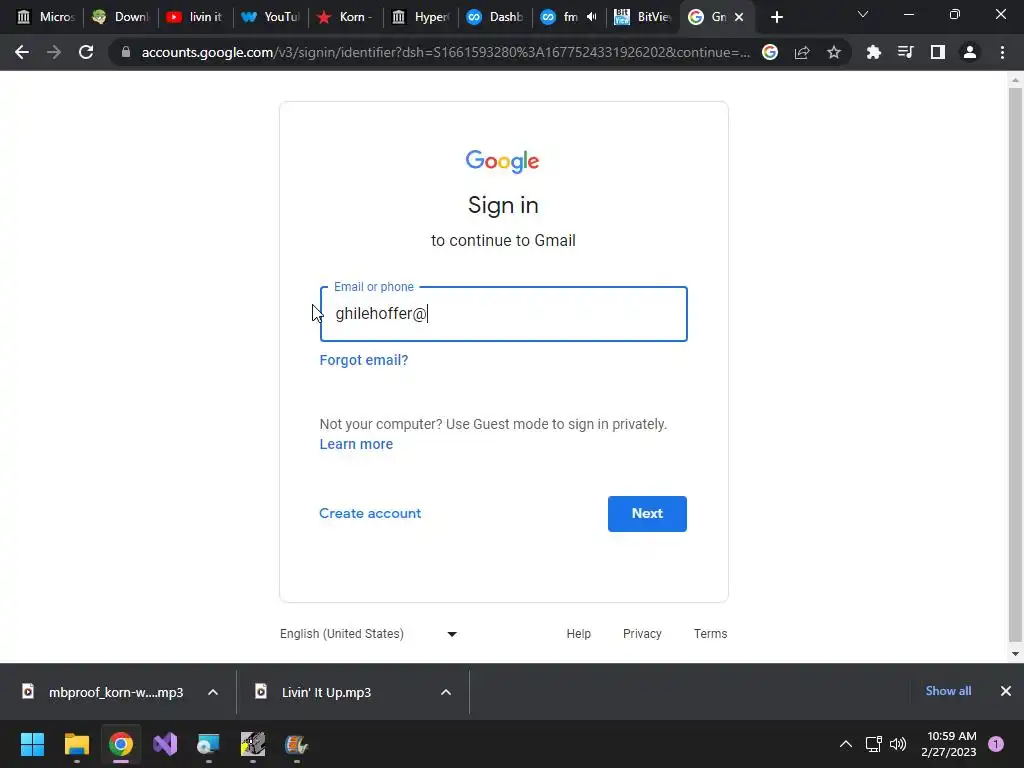Open the volume tray icon
The image size is (1024, 768).
(899, 744)
